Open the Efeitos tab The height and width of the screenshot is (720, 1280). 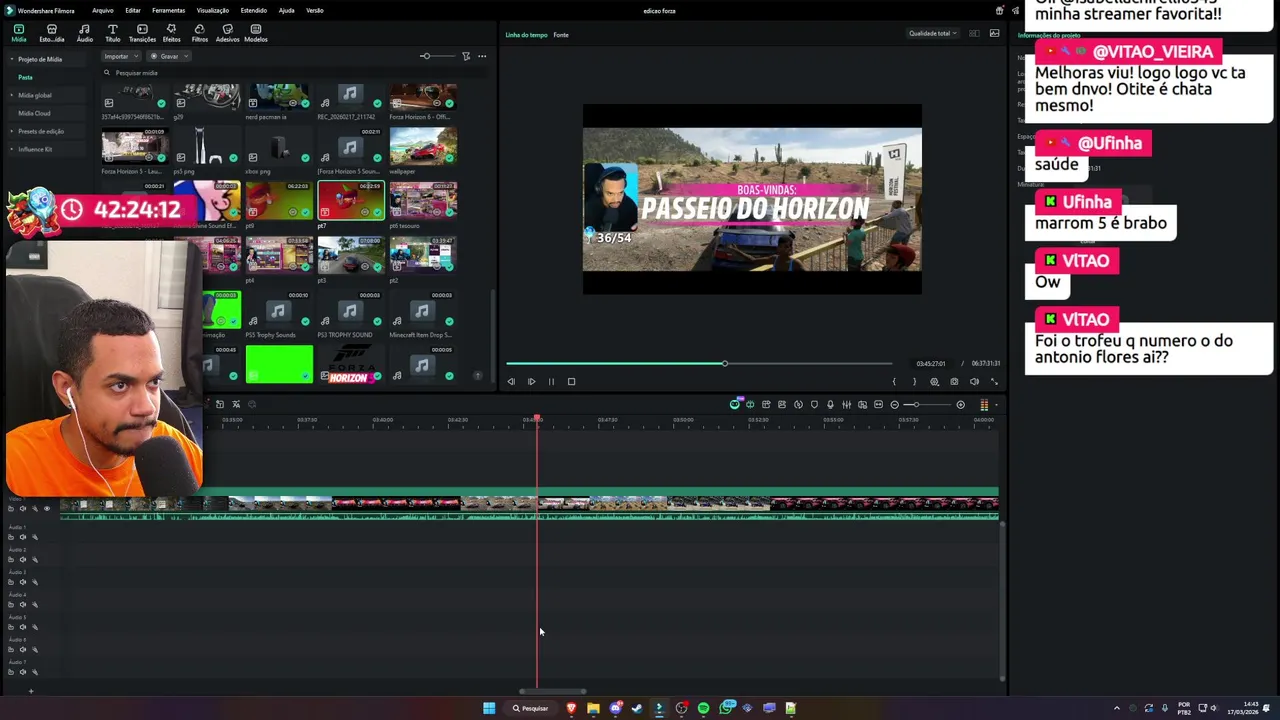click(x=171, y=33)
